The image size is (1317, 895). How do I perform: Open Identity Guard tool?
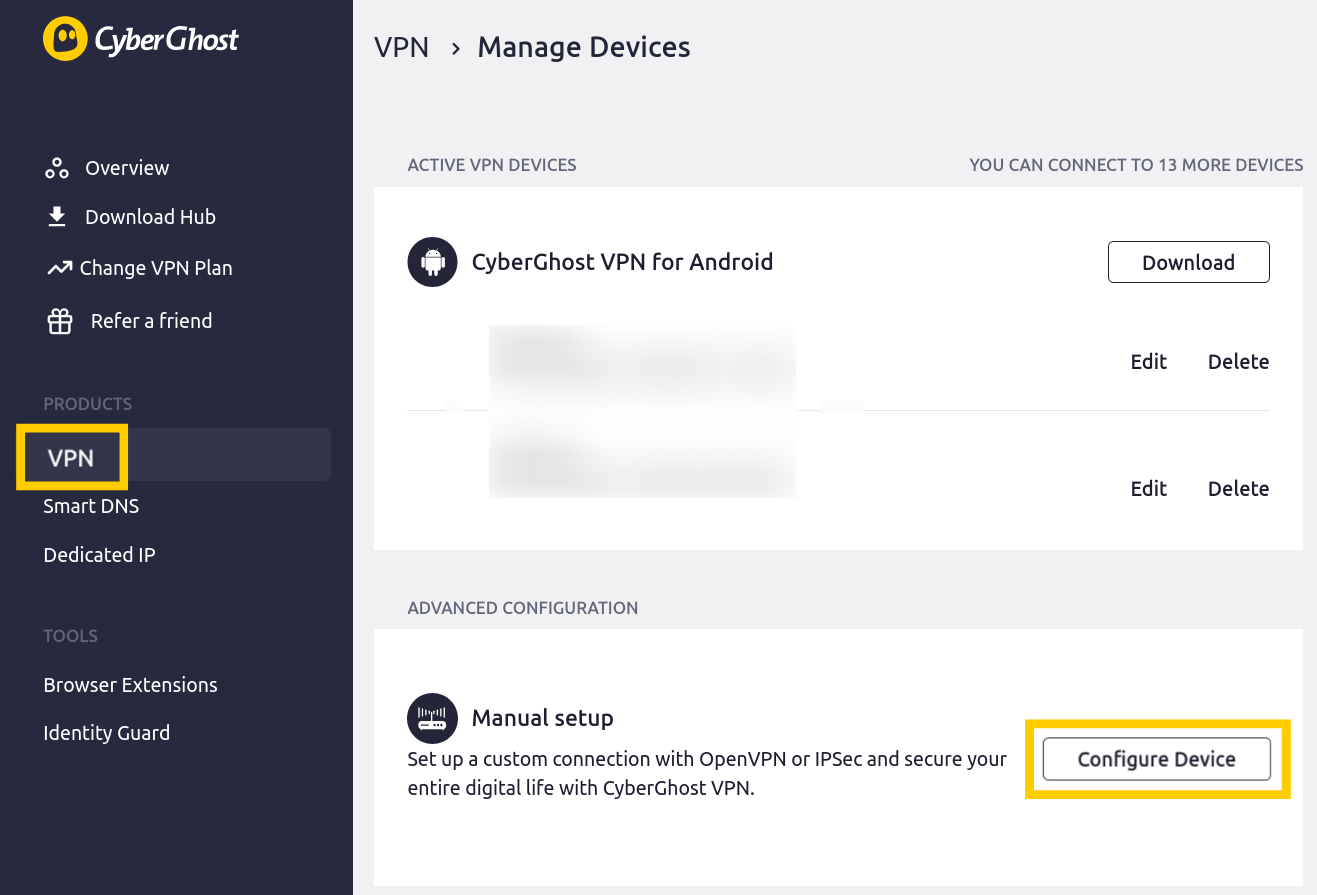pyautogui.click(x=106, y=733)
